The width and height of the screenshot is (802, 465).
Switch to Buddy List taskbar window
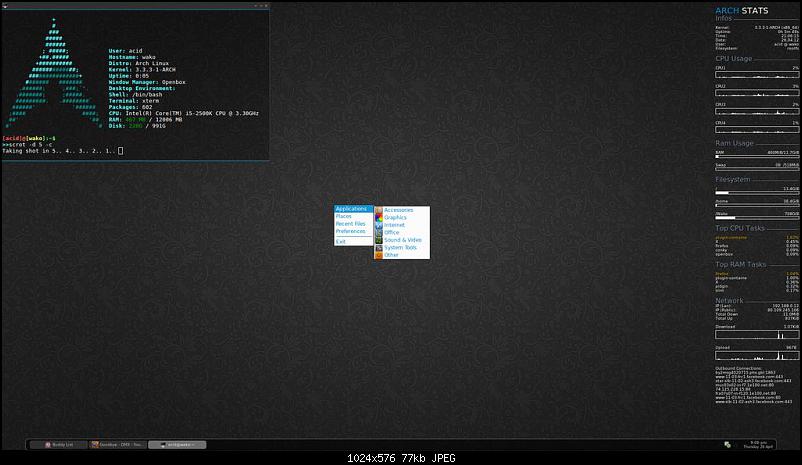(59, 445)
